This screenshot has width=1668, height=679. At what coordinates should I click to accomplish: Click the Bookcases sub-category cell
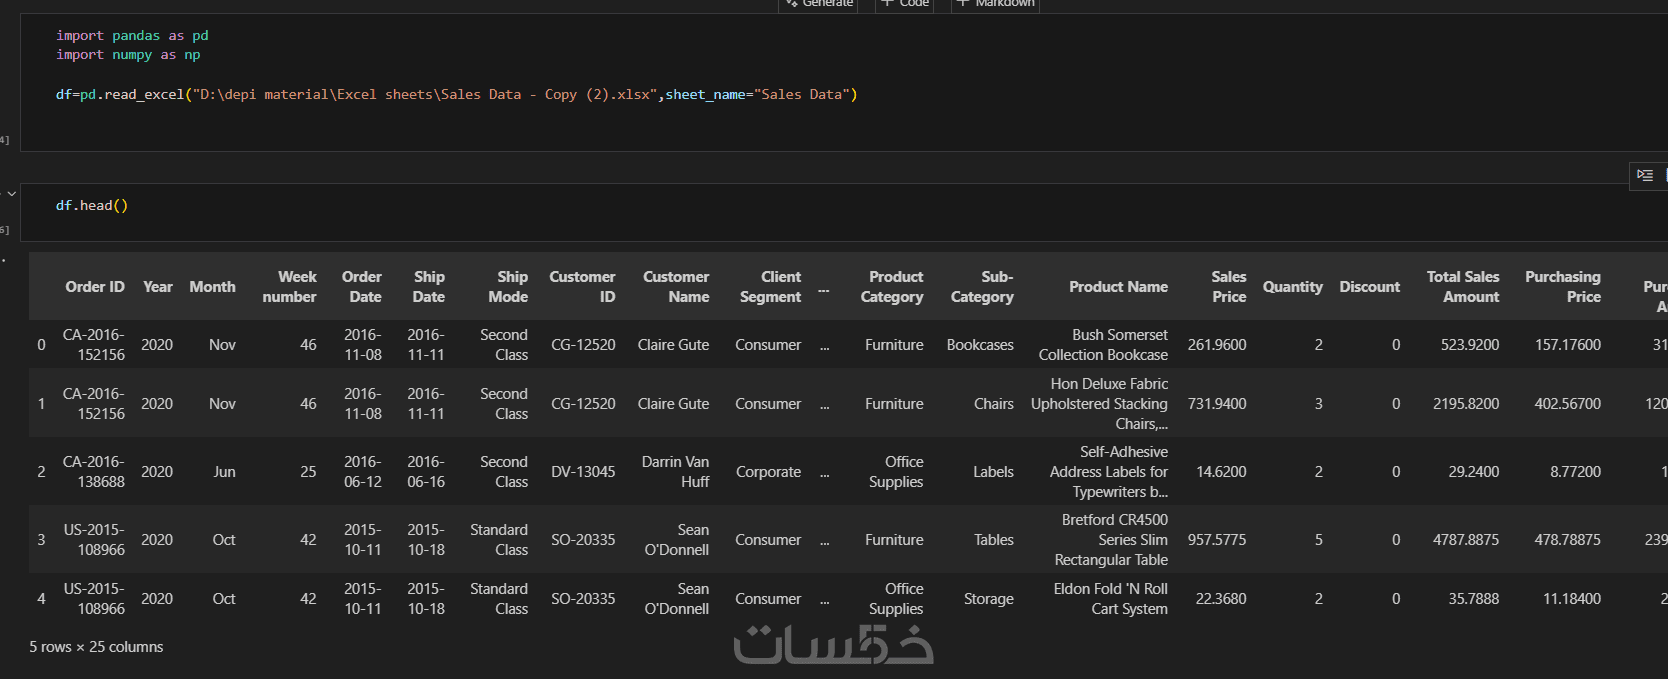pyautogui.click(x=980, y=345)
